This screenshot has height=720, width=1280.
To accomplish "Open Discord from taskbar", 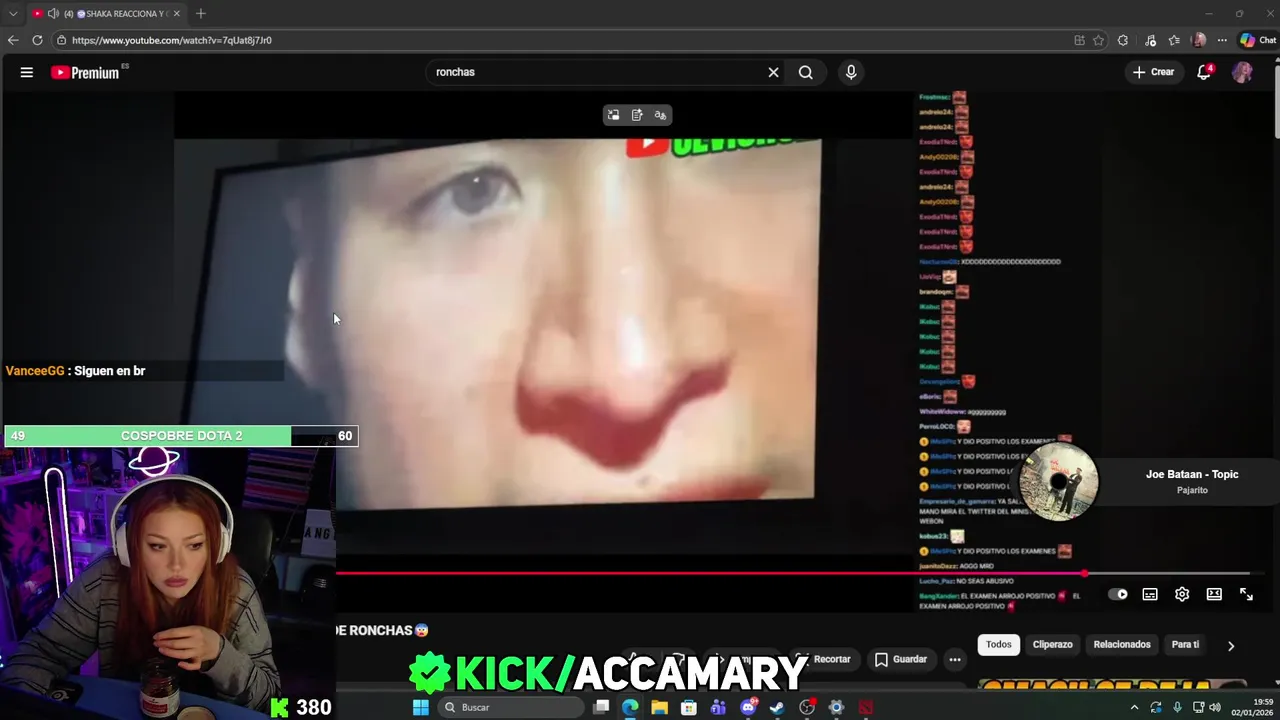I will point(748,707).
